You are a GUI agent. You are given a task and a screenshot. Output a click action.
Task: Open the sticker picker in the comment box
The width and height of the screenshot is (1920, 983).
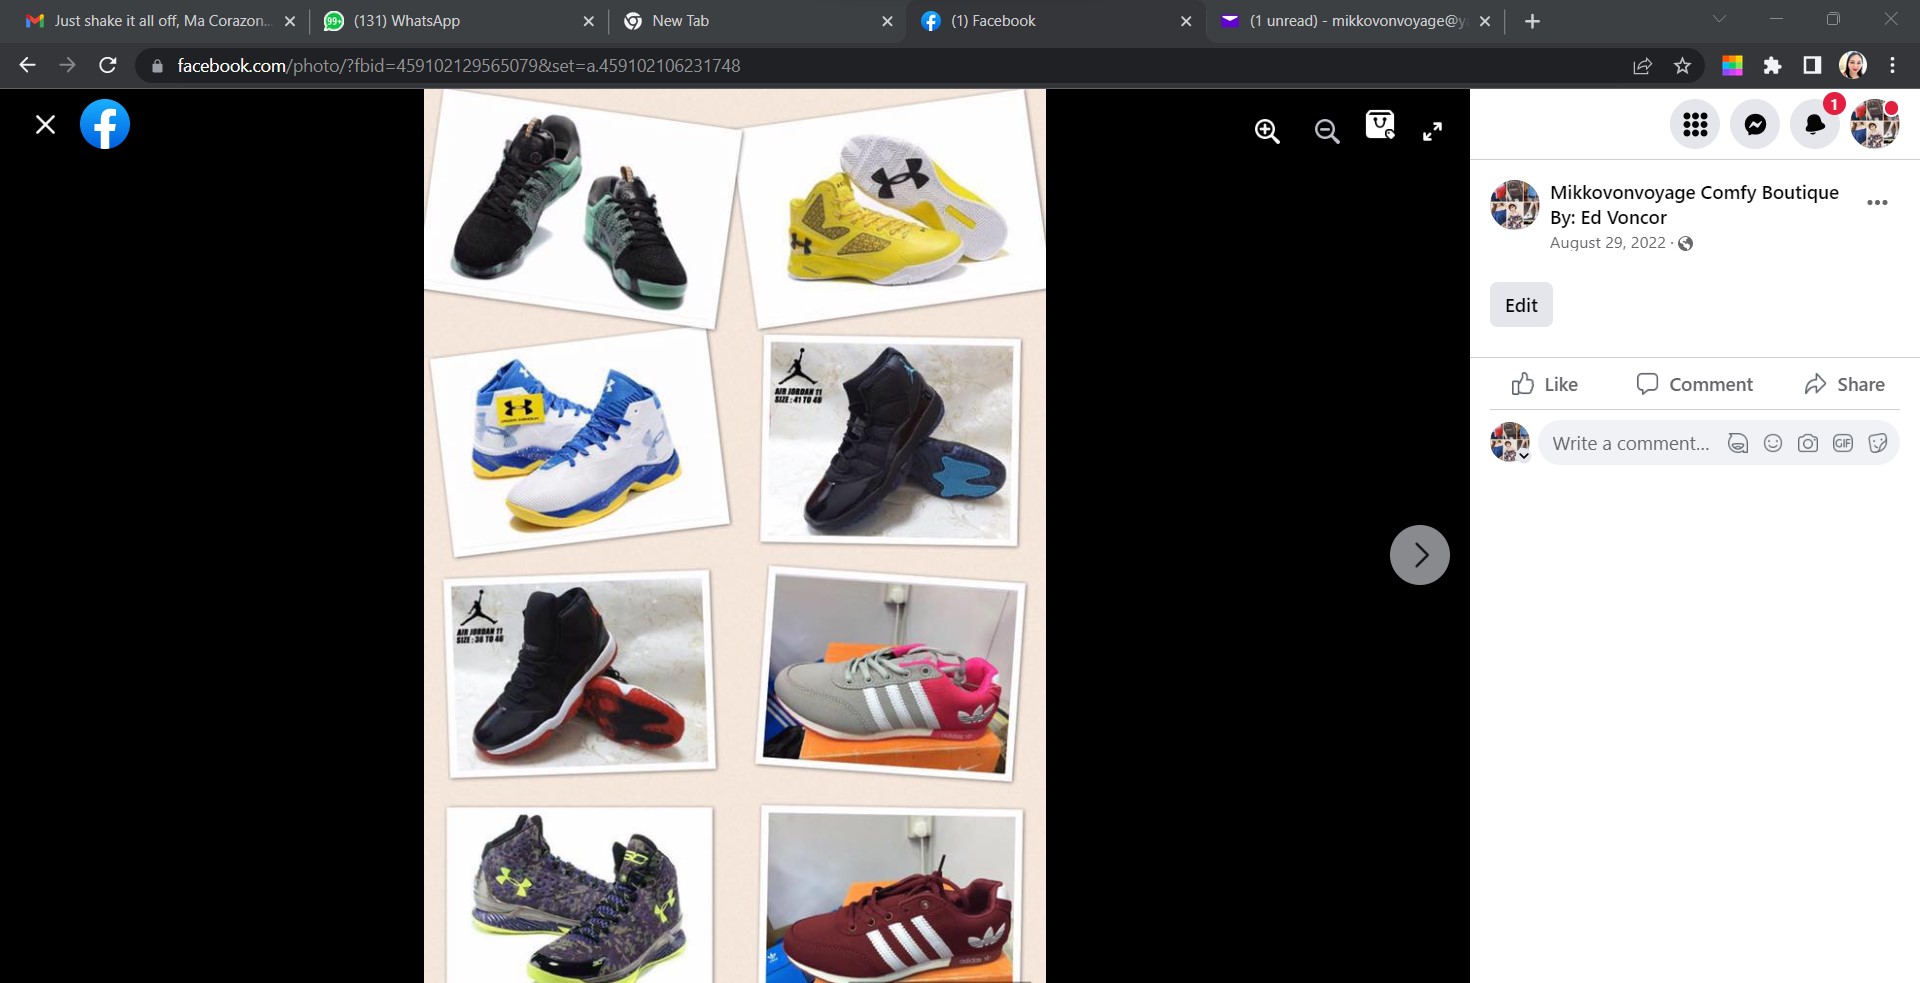click(1878, 442)
